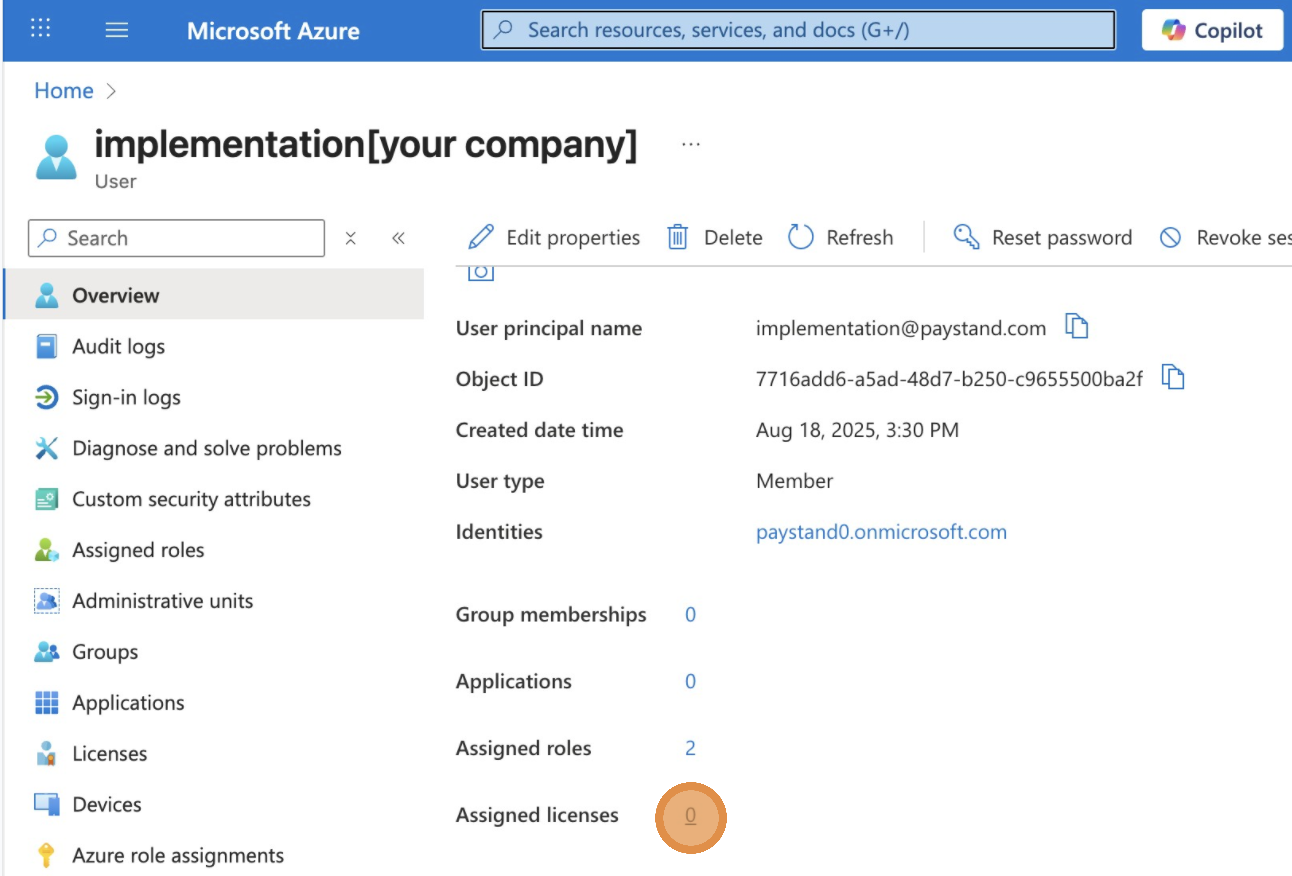Click the Administrative units icon
This screenshot has width=1292, height=876.
tap(46, 602)
